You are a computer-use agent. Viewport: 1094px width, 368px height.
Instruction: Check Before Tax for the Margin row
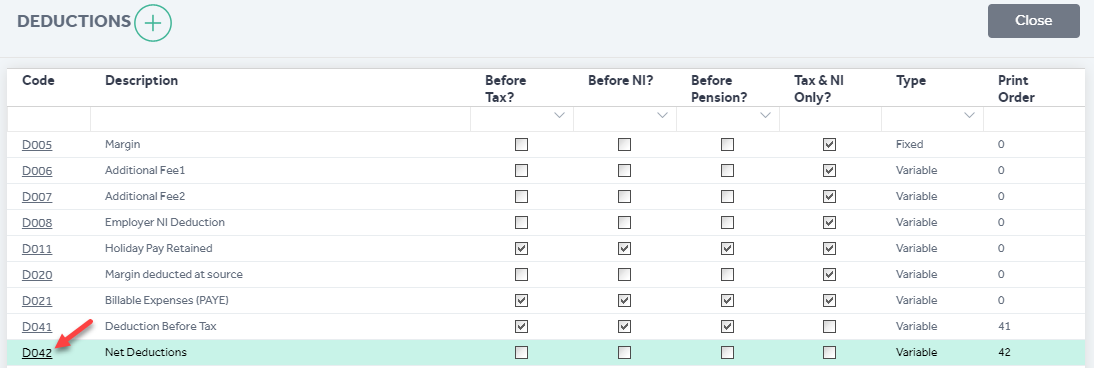click(x=521, y=145)
